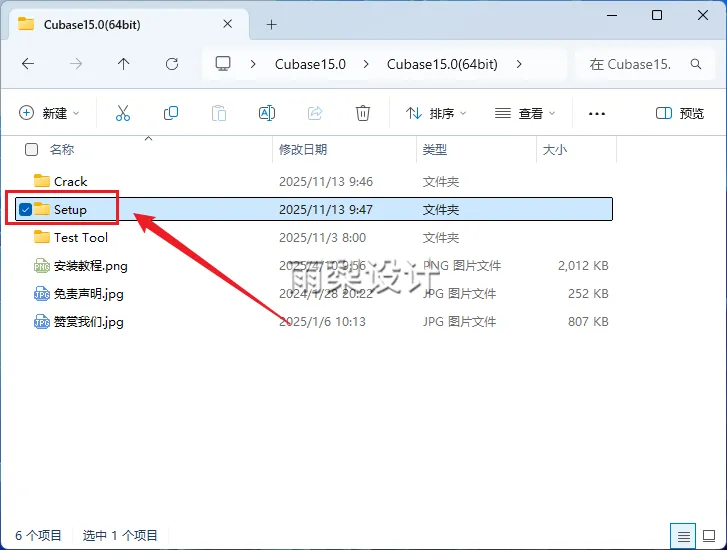Select the file 安装教程.png
727x550 pixels.
point(91,266)
